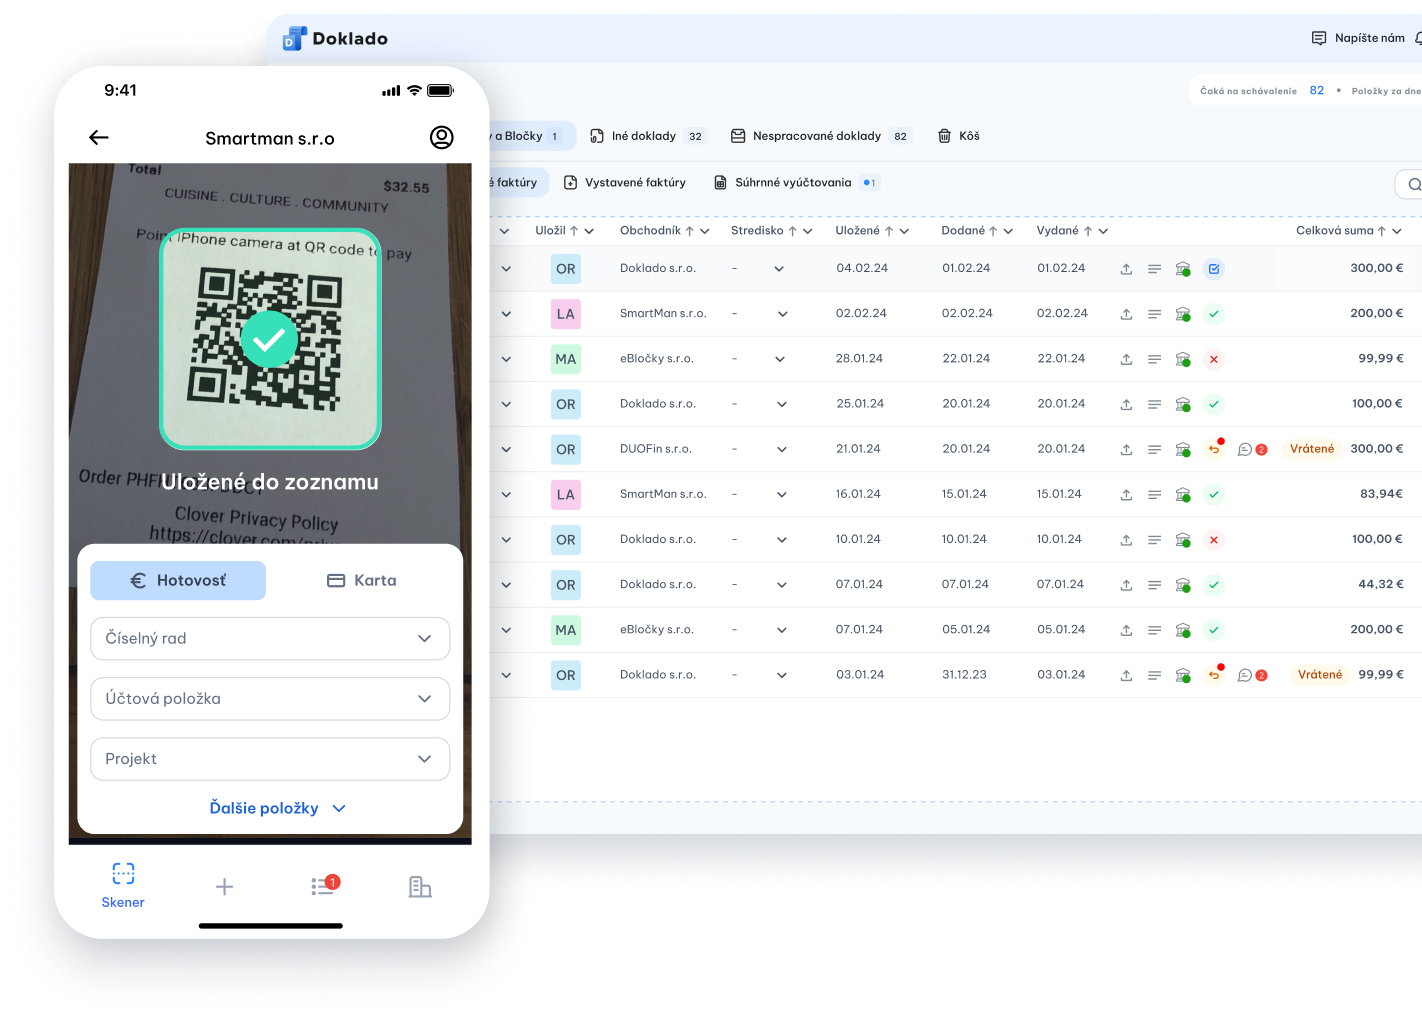Switch to Súhrnné vyúčtovania tab
Screen dimensions: 1422x1017
795,183
